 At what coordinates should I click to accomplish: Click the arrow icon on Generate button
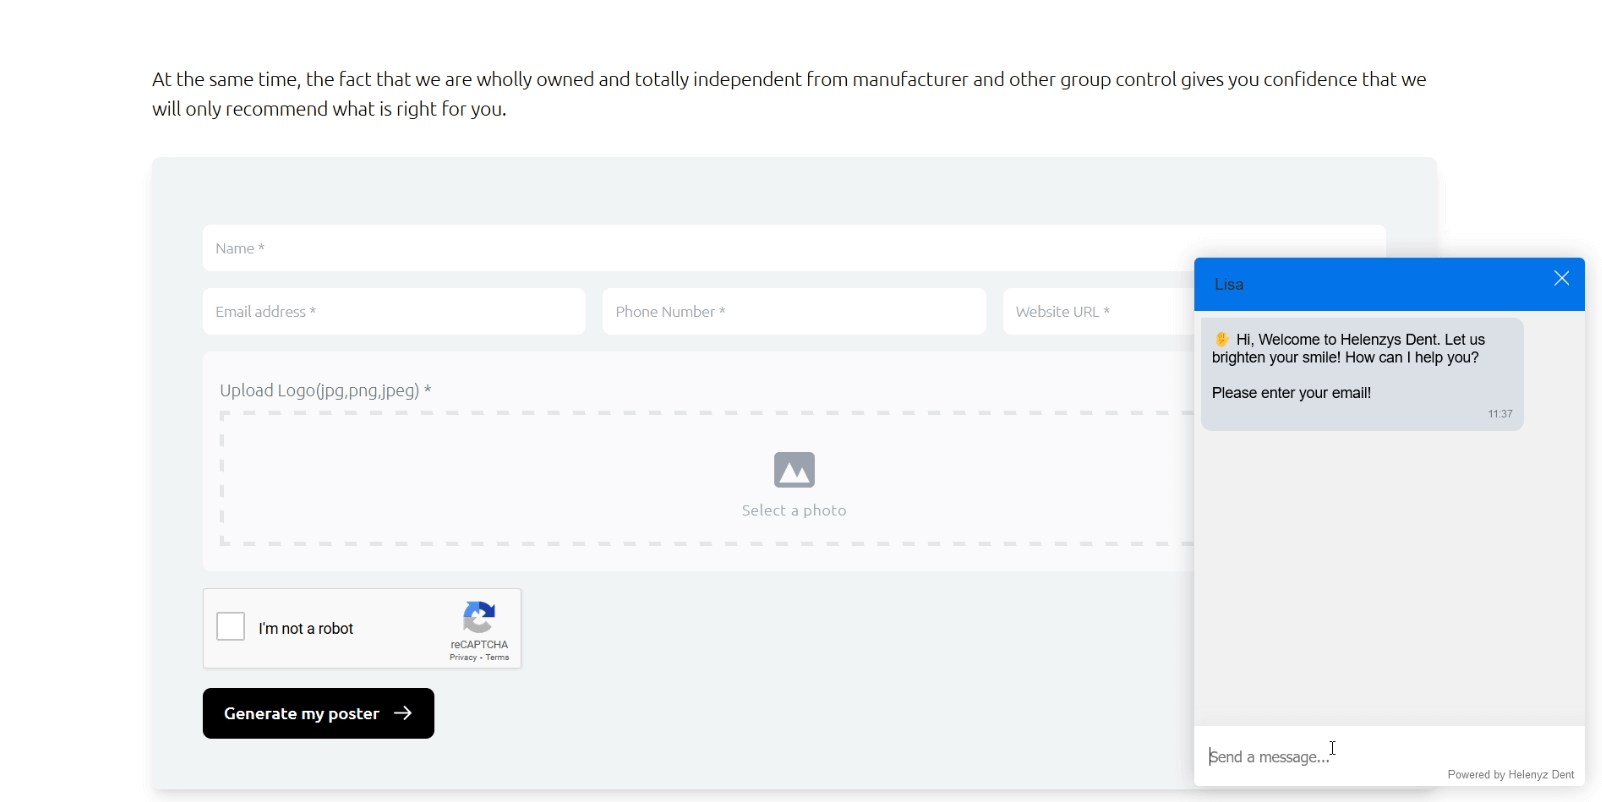pos(403,713)
